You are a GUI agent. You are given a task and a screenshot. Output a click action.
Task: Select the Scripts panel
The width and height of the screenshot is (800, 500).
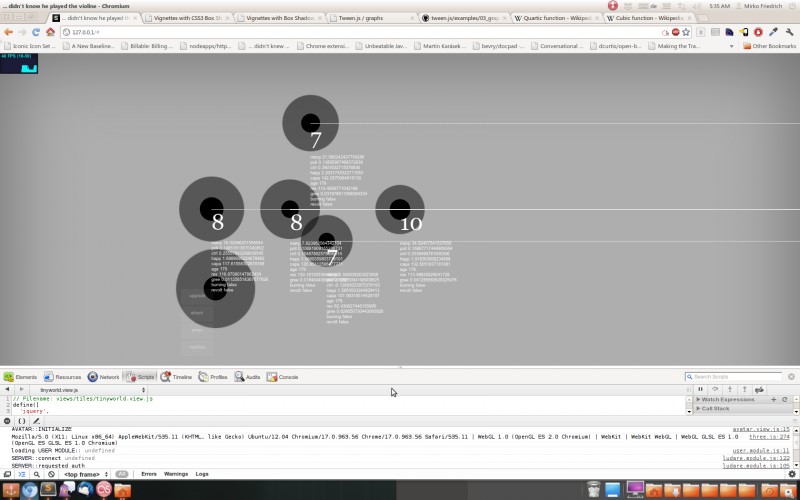pyautogui.click(x=140, y=377)
